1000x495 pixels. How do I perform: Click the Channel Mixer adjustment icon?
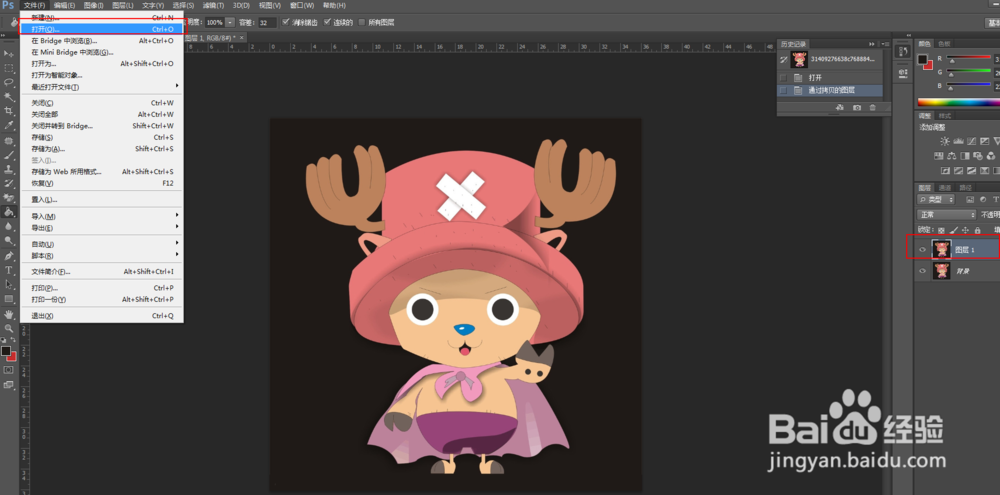pyautogui.click(x=990, y=156)
